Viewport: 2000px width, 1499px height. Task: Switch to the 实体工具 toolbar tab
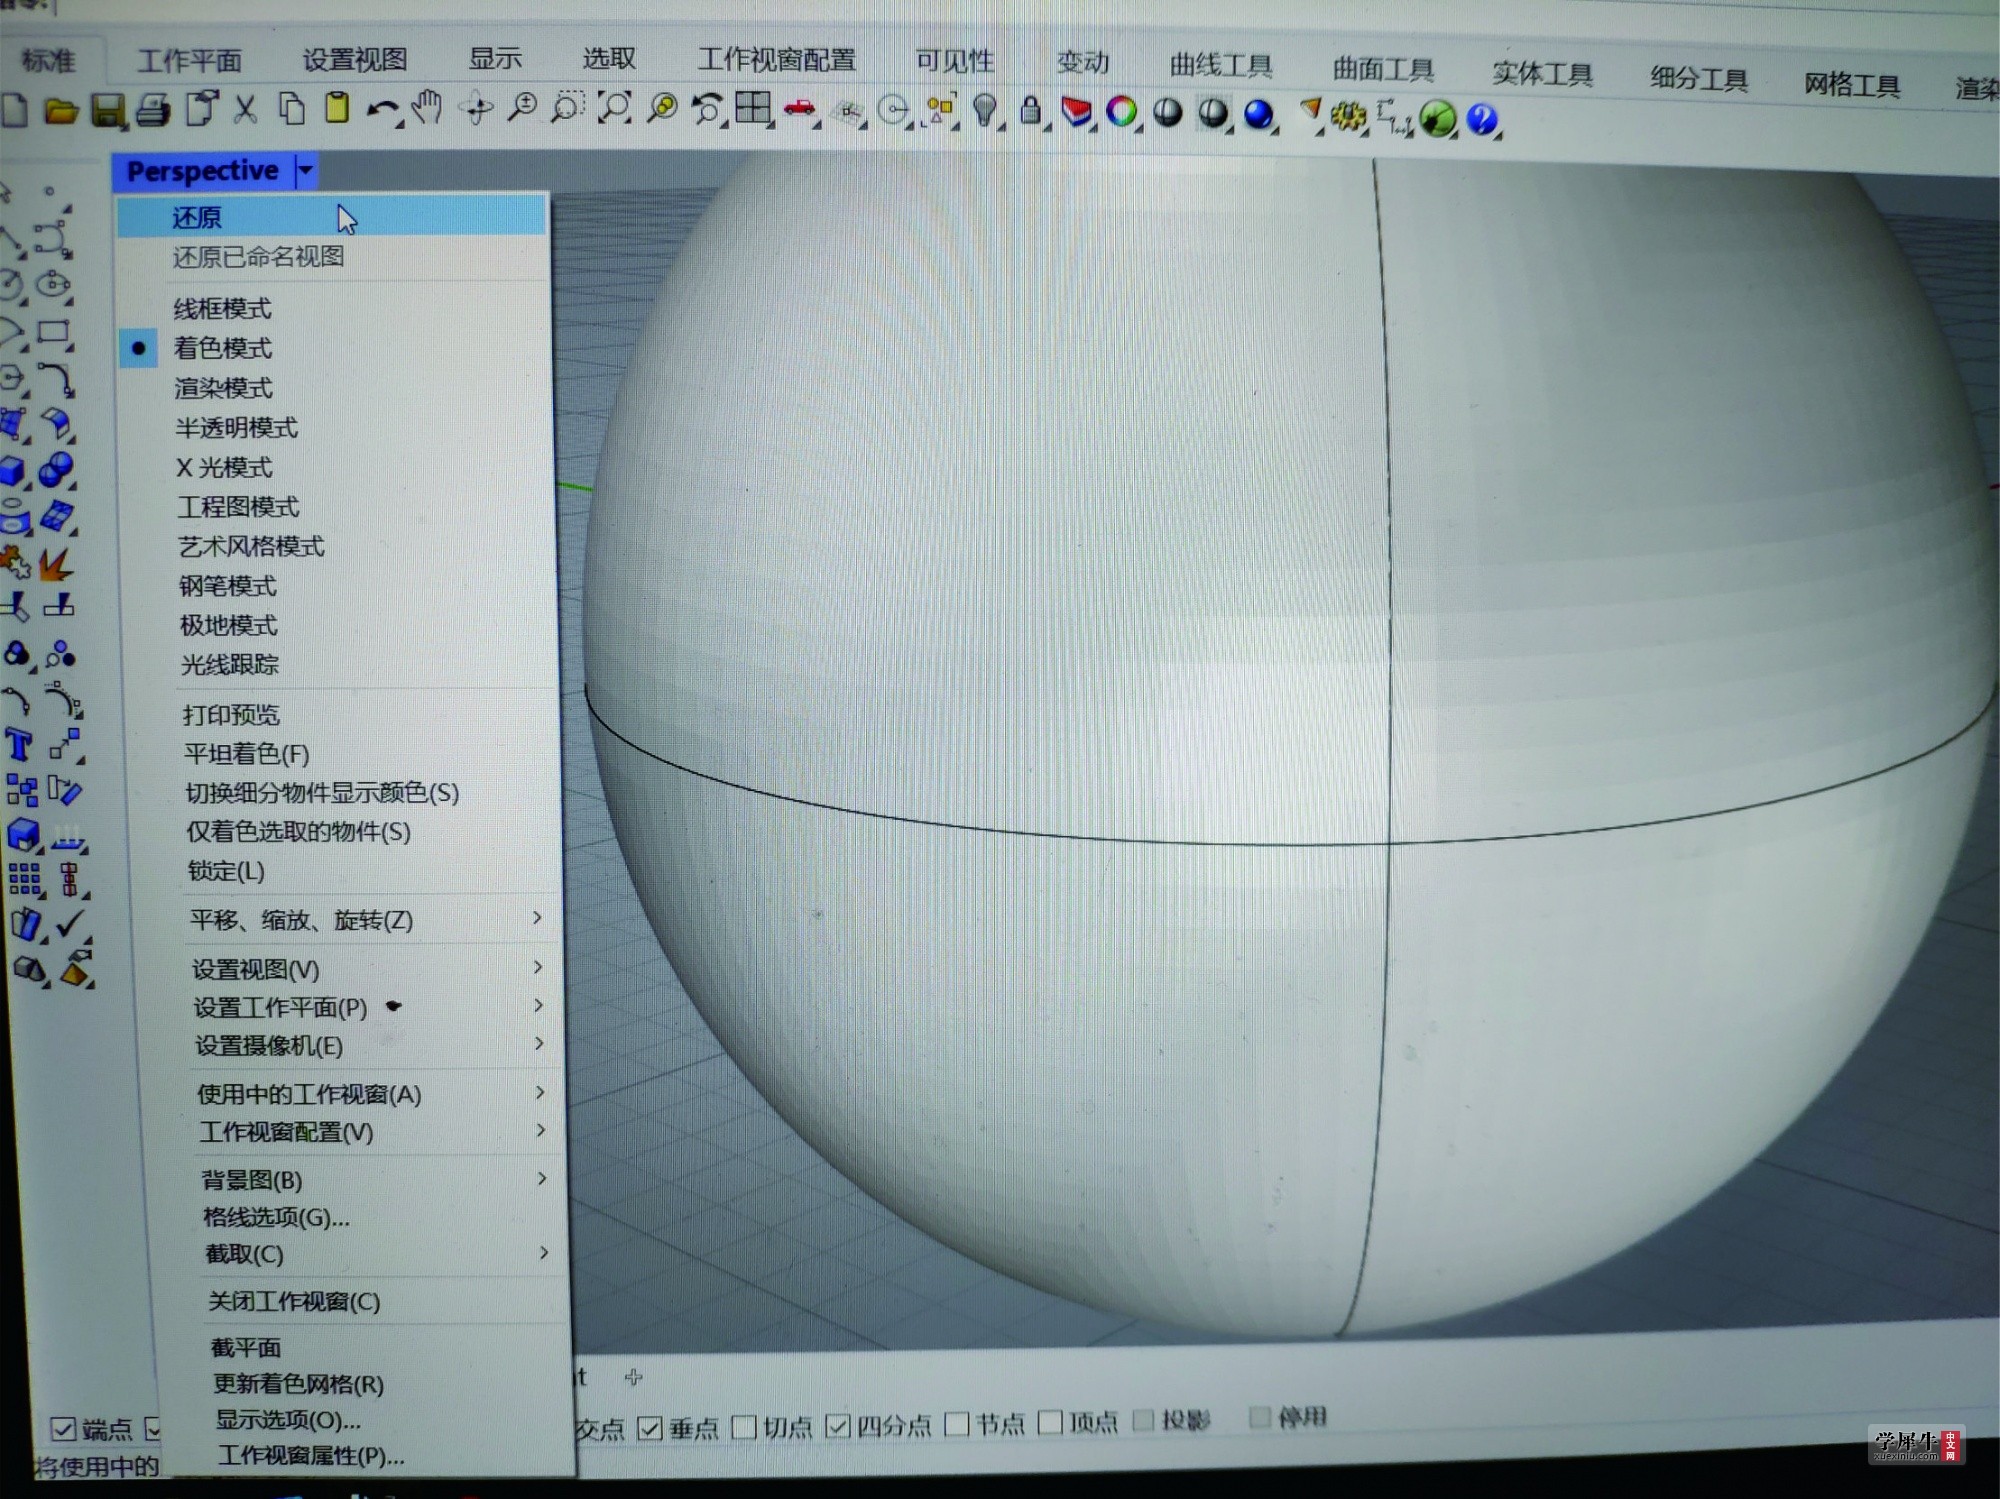(x=1542, y=74)
